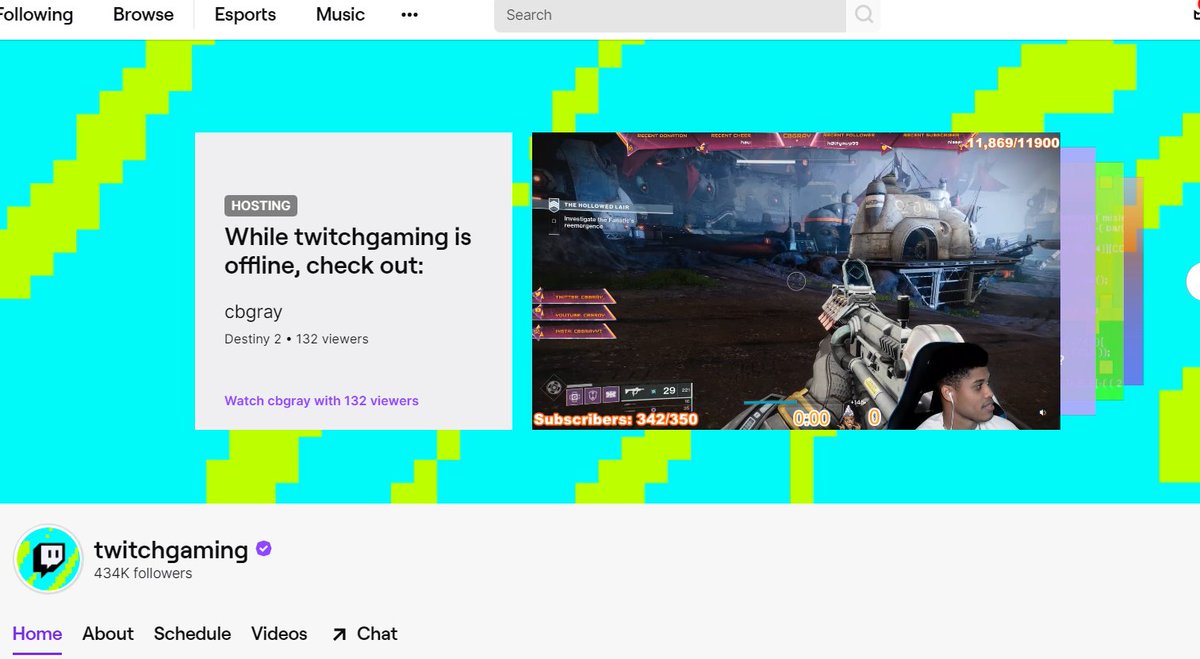This screenshot has height=659, width=1200.
Task: Click the 434K followers text
Action: 143,574
